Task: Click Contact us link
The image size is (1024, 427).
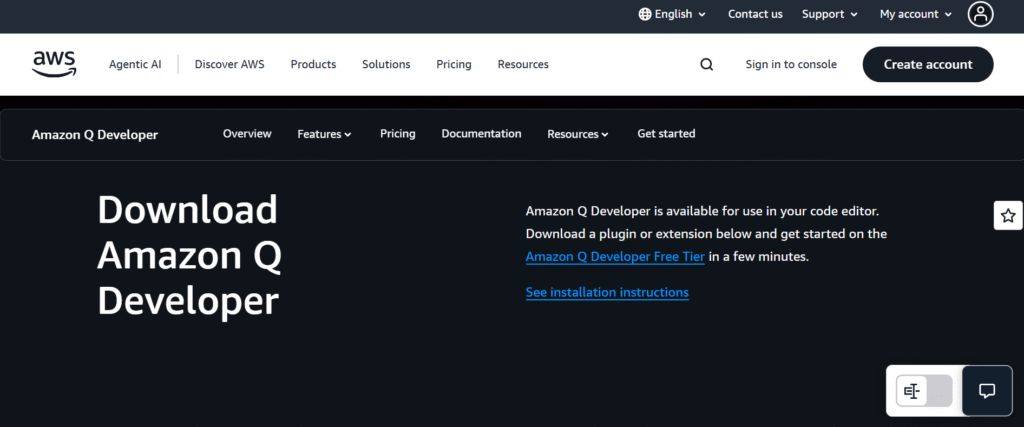Action: click(756, 14)
